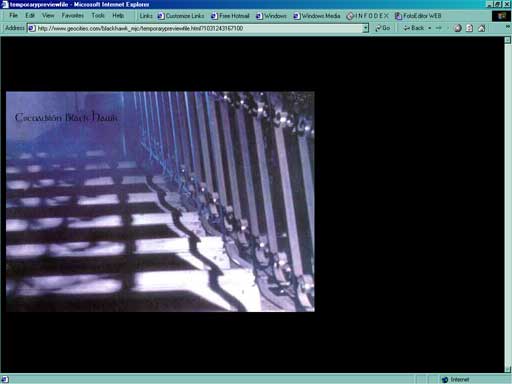Expand the Back button history dropdown
The width and height of the screenshot is (512, 384).
point(430,28)
